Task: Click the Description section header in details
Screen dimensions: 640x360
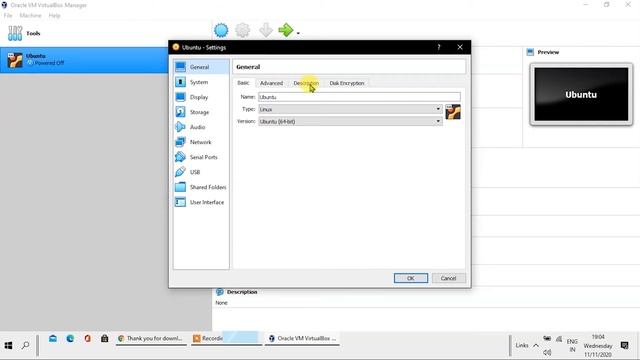Action: pos(242,292)
